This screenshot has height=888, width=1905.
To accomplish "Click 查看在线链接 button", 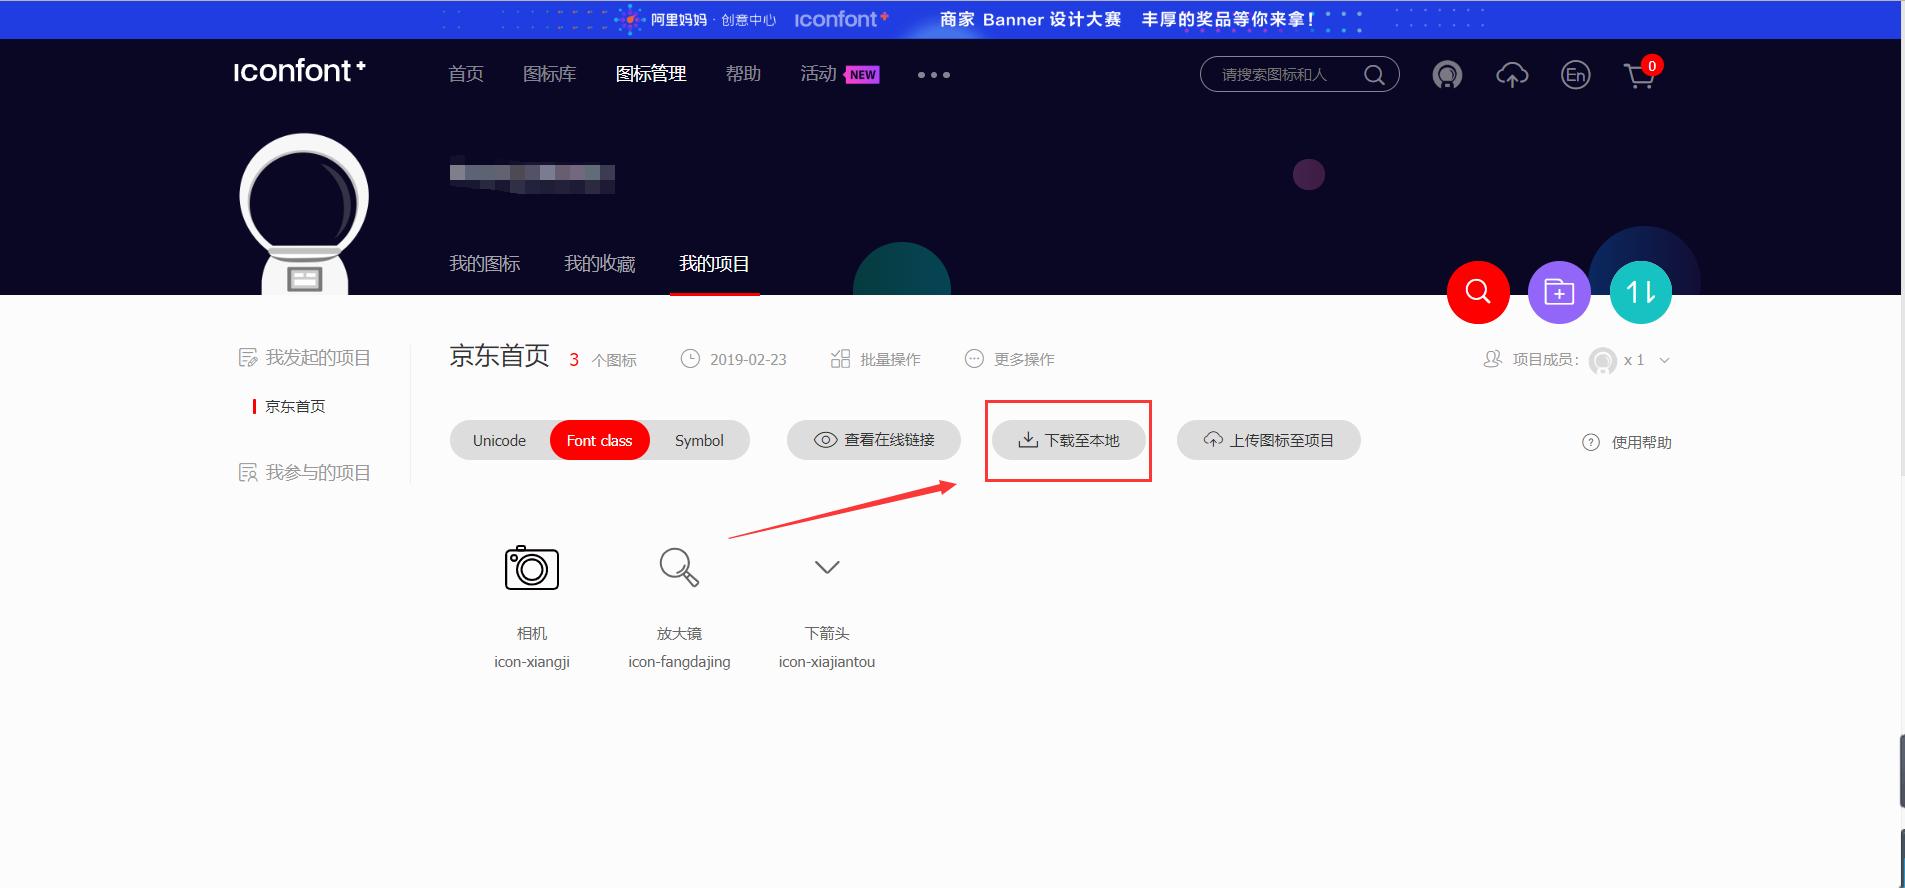I will (874, 441).
